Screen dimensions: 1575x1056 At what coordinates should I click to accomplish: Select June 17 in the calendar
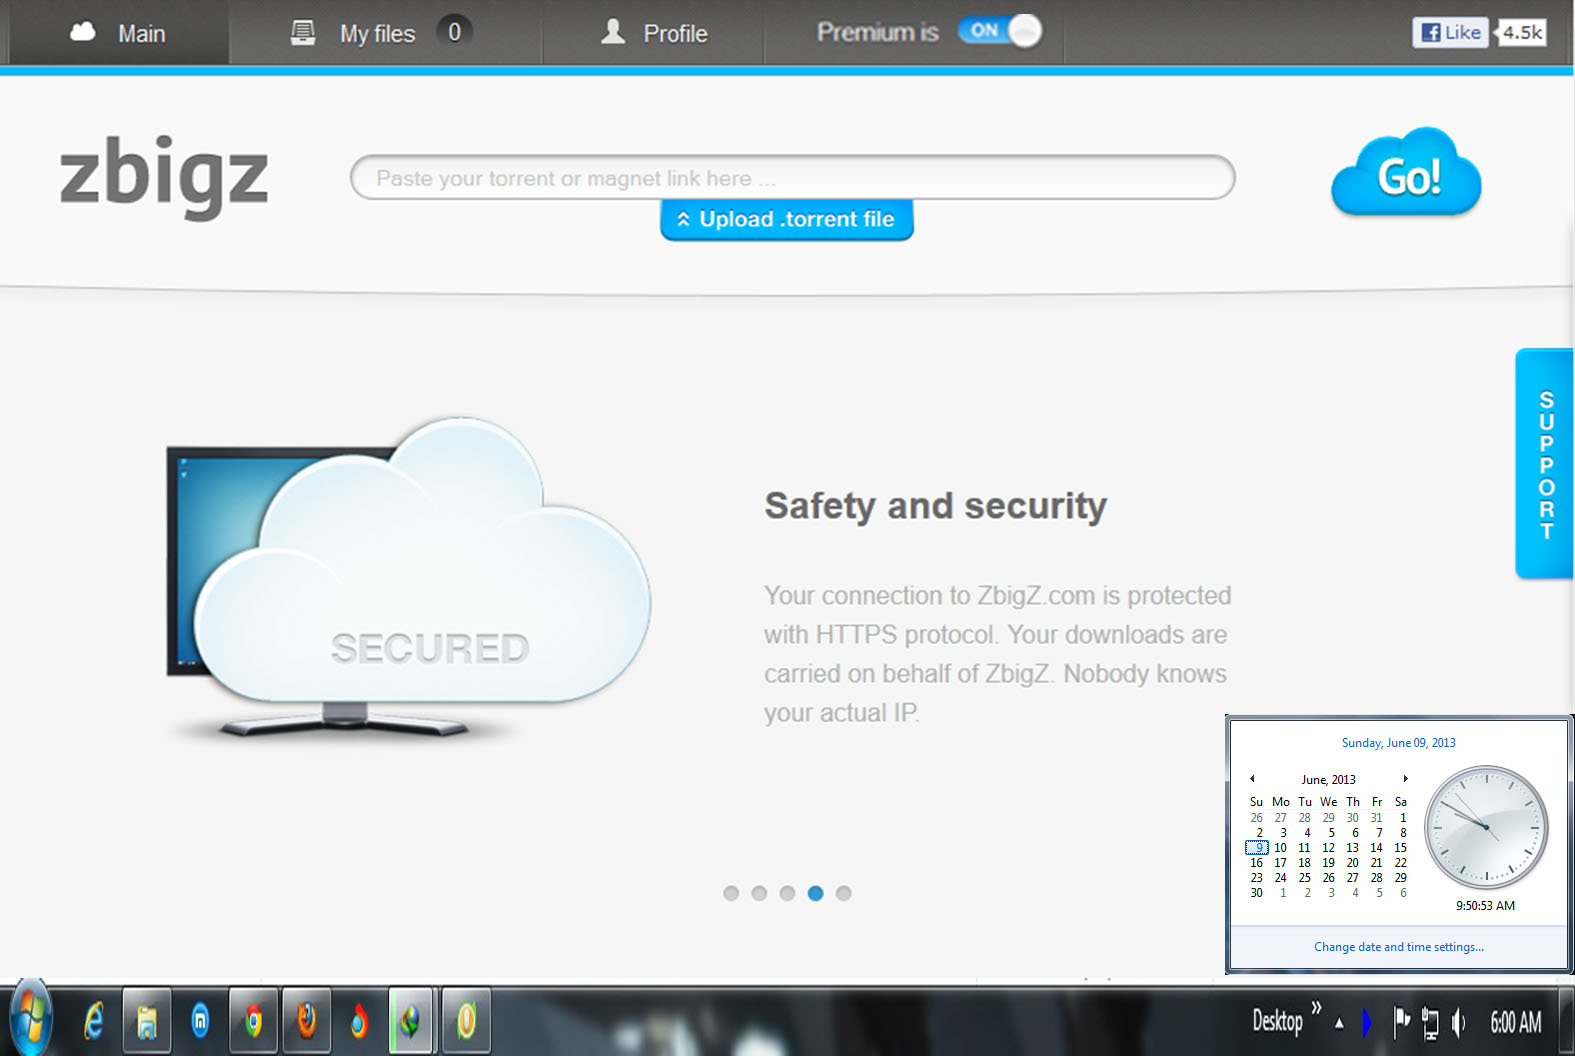1280,862
